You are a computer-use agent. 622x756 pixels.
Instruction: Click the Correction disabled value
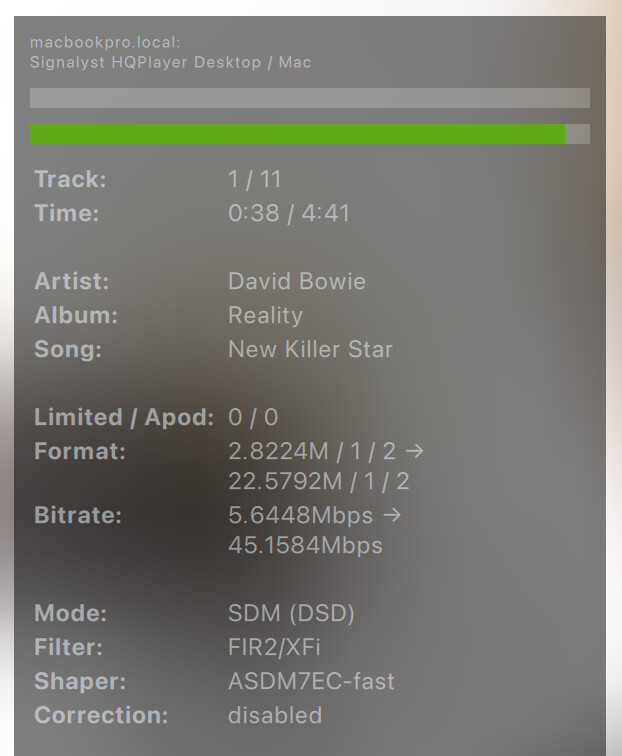click(x=275, y=715)
